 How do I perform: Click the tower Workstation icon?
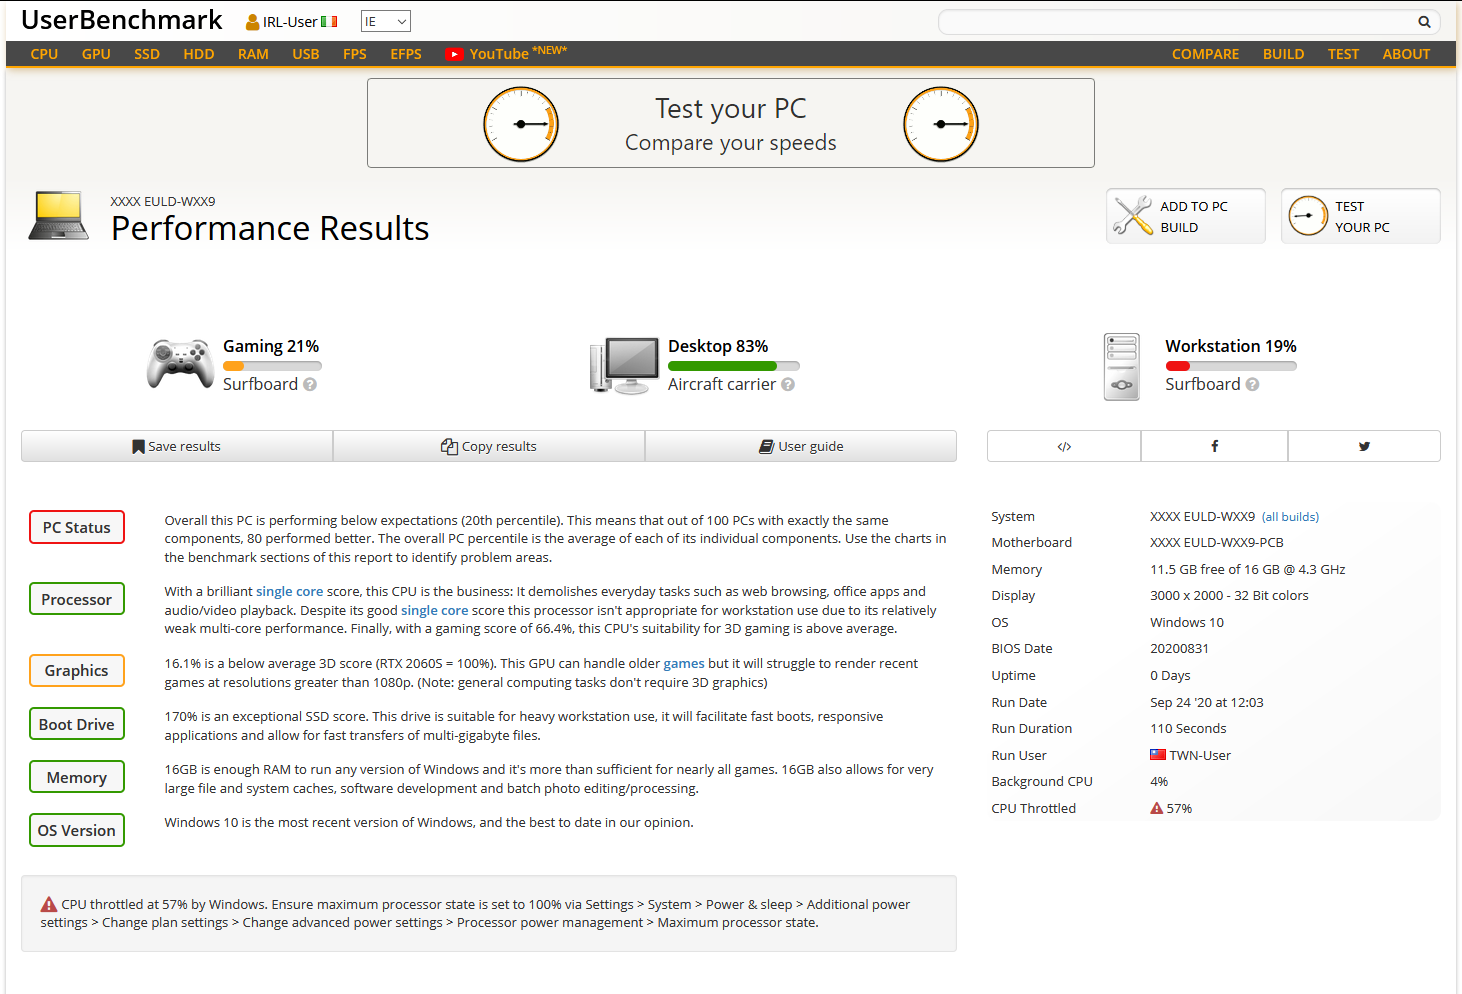pos(1122,367)
